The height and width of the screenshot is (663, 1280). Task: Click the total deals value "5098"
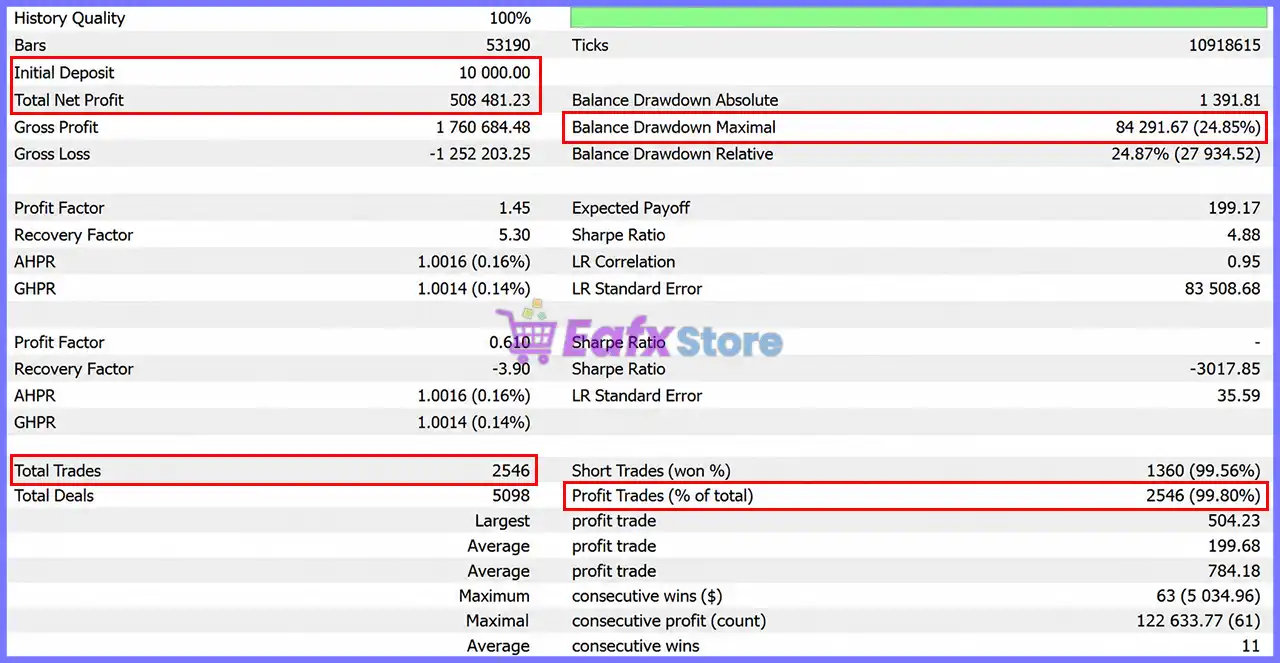512,496
